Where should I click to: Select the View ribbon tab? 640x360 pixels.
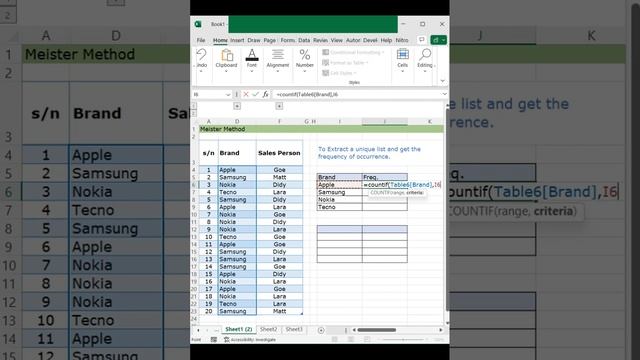coord(336,40)
